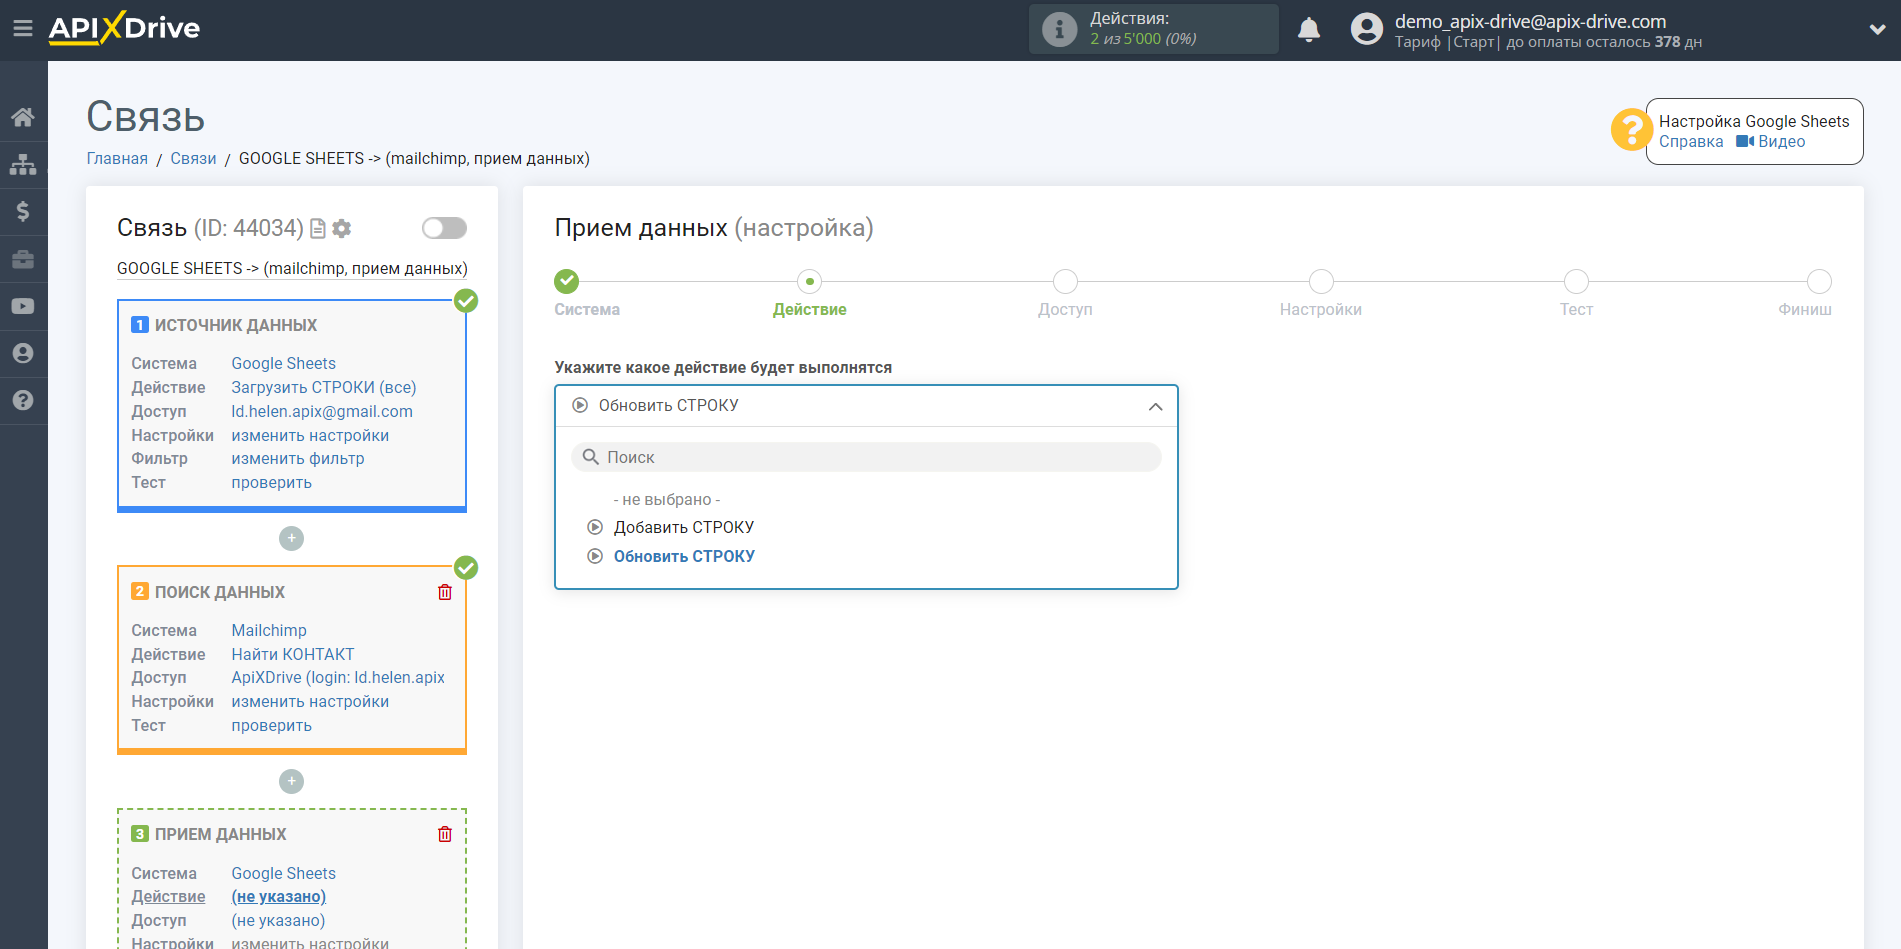Open the briefcase sidebar icon
This screenshot has width=1901, height=949.
tap(23, 259)
